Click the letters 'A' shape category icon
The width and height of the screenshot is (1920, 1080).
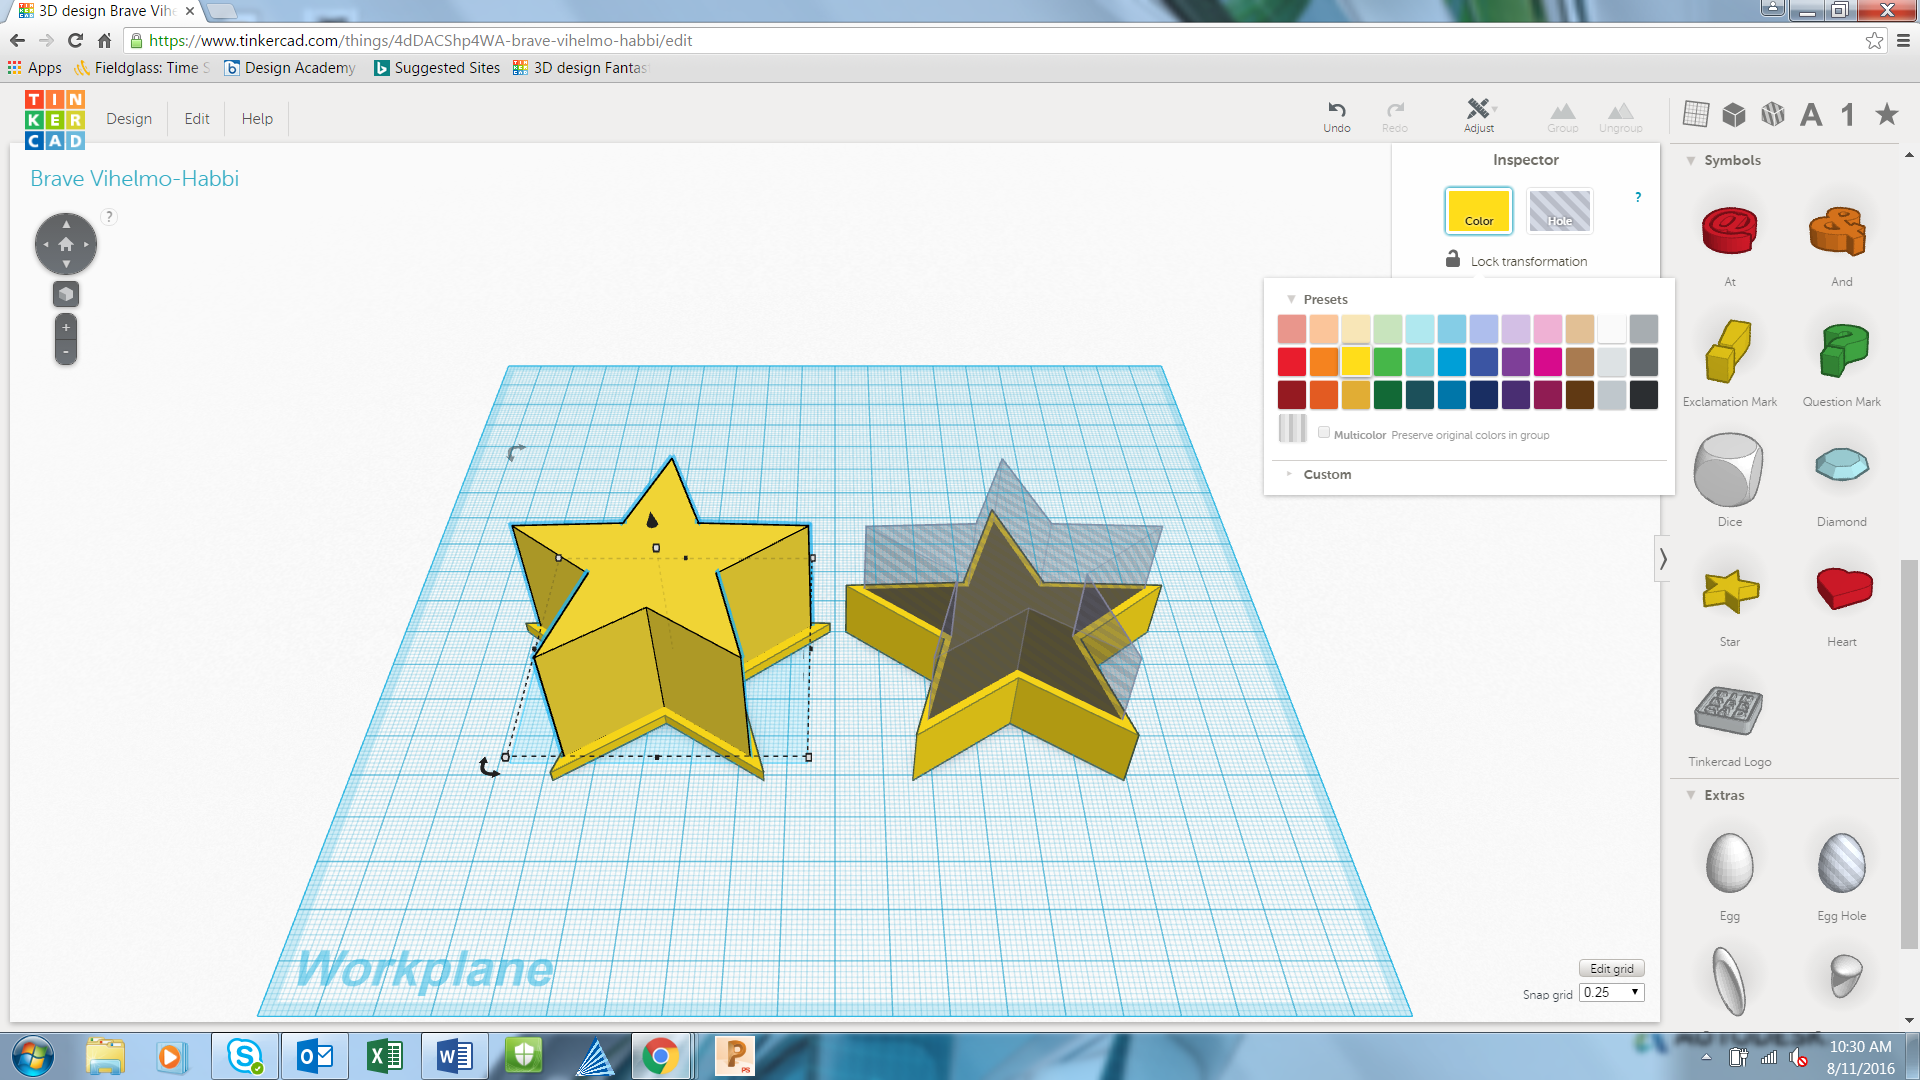point(1810,115)
